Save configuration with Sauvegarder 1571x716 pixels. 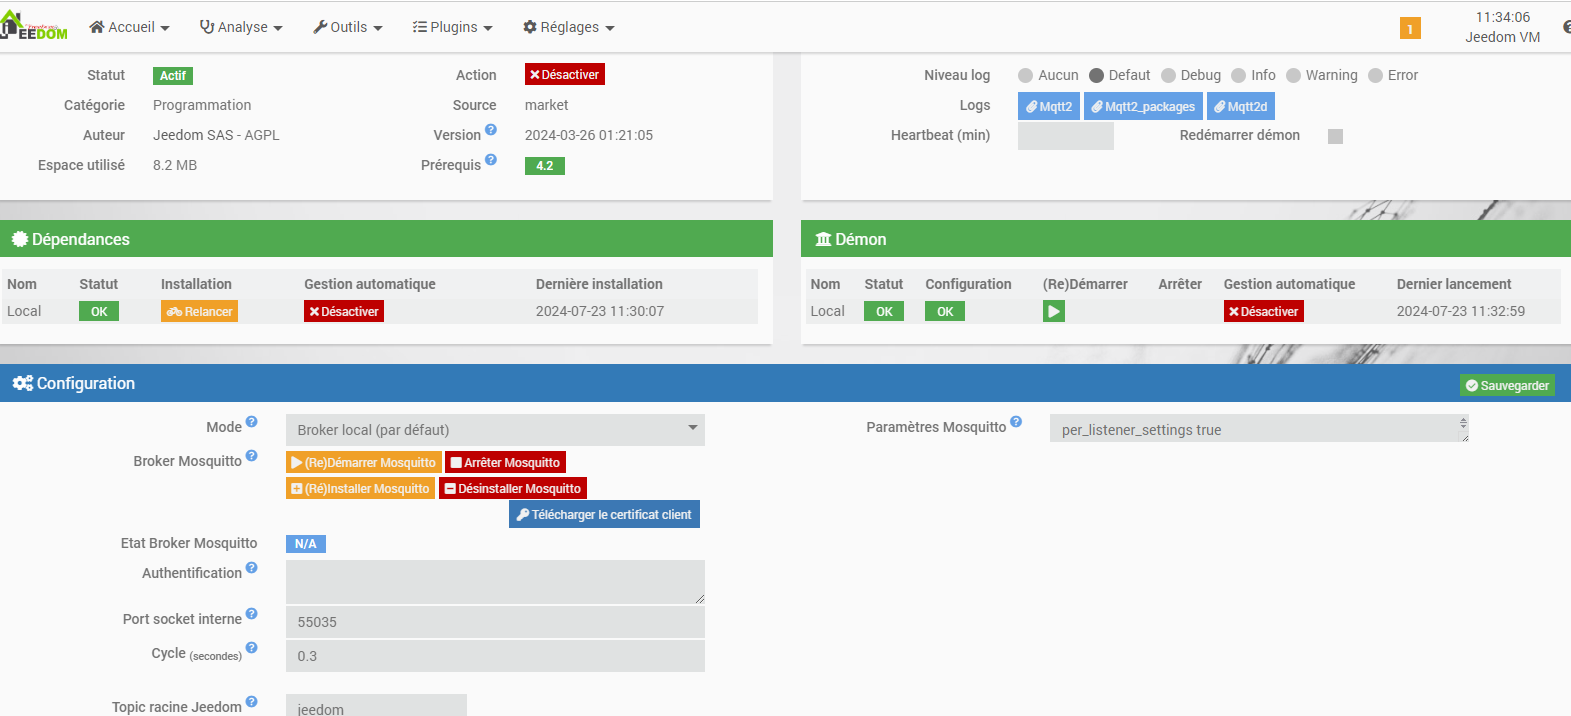click(x=1507, y=386)
